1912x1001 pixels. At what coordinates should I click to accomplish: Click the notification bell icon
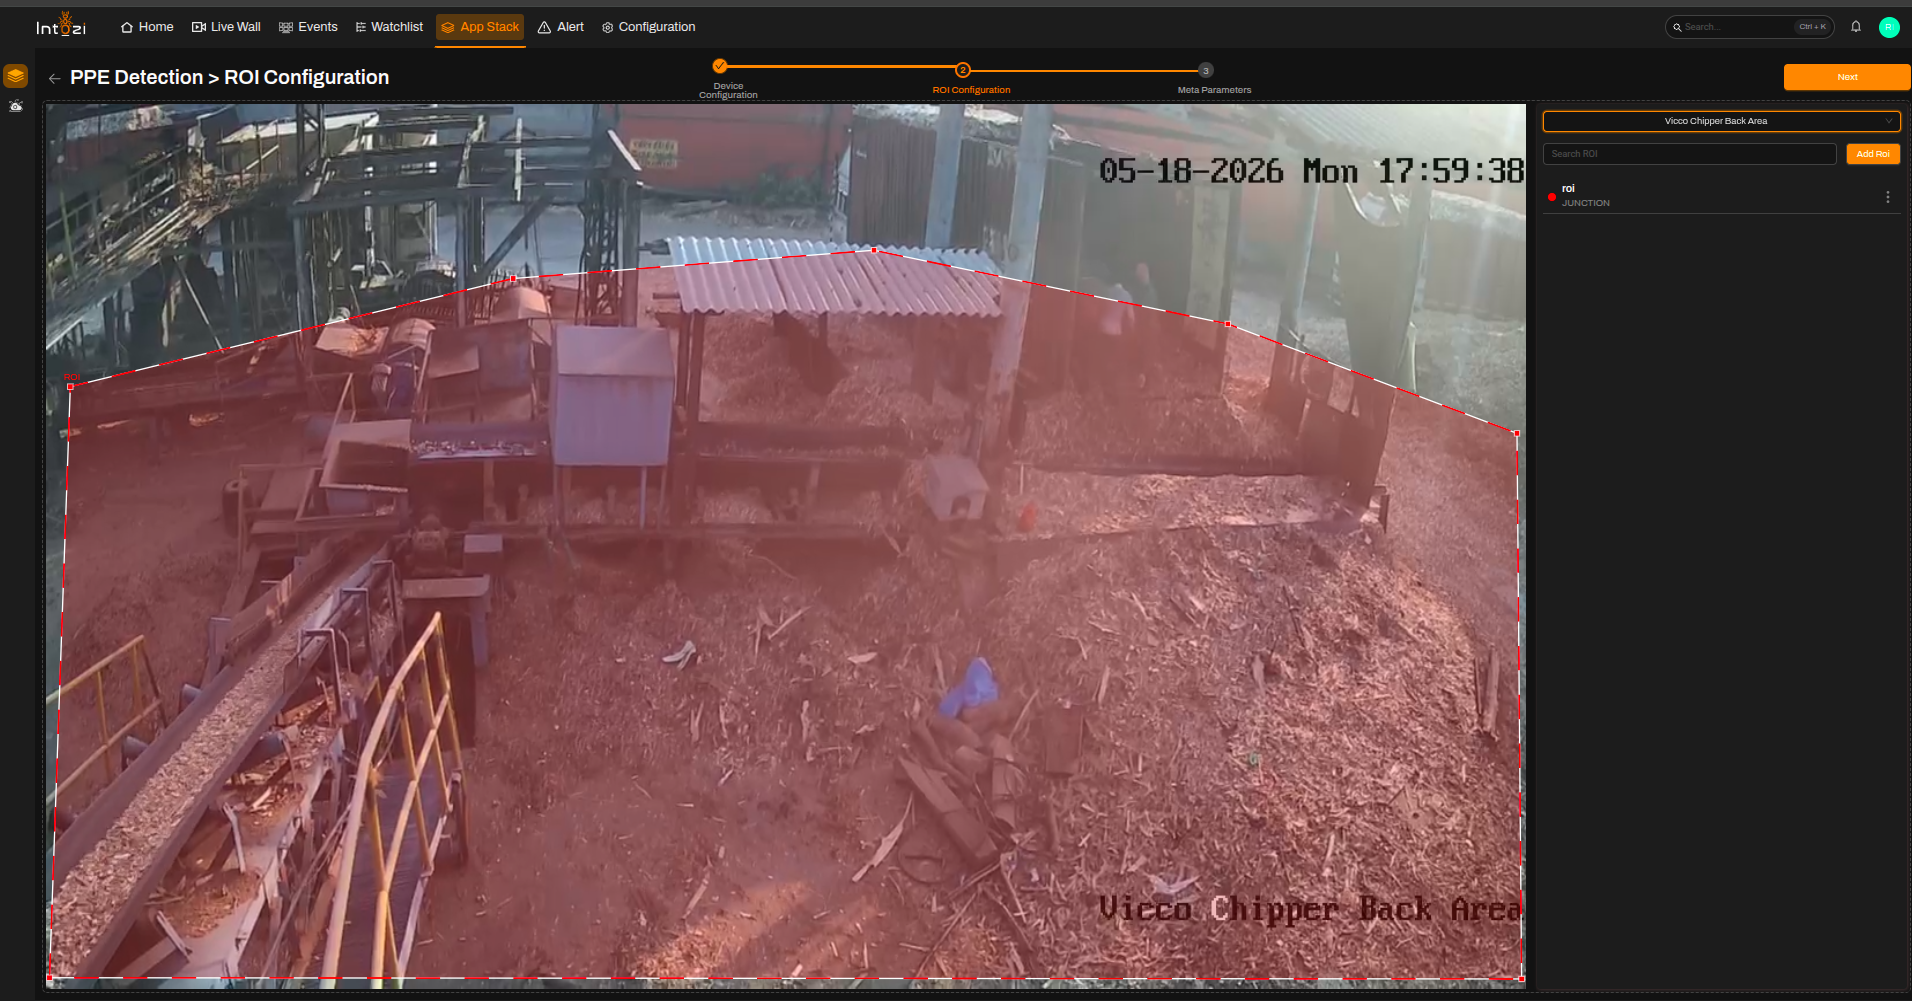(x=1856, y=27)
